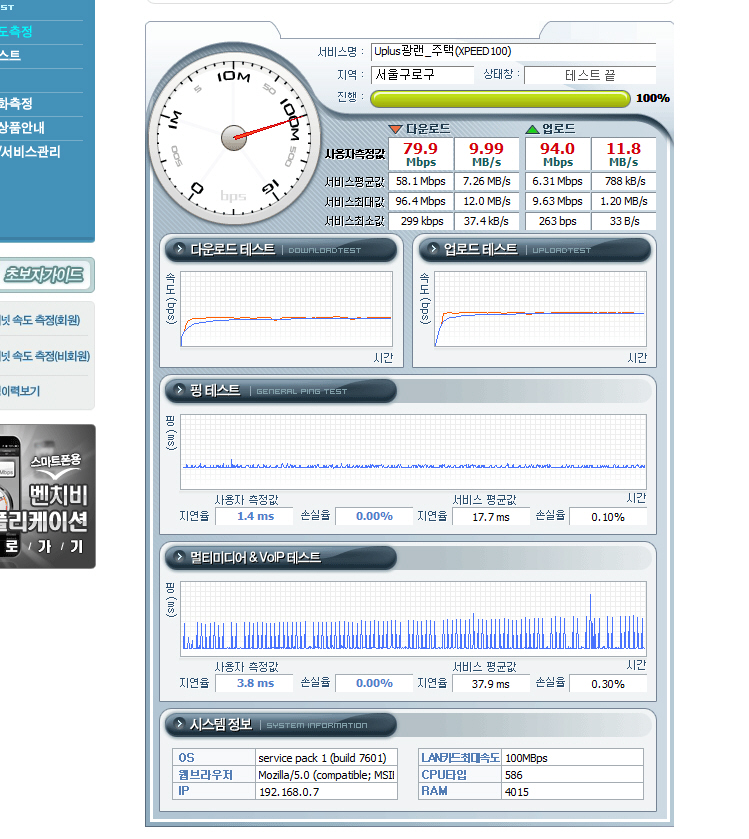Click the 299 kbps minimum cell
This screenshot has height=839, width=749.
(421, 221)
